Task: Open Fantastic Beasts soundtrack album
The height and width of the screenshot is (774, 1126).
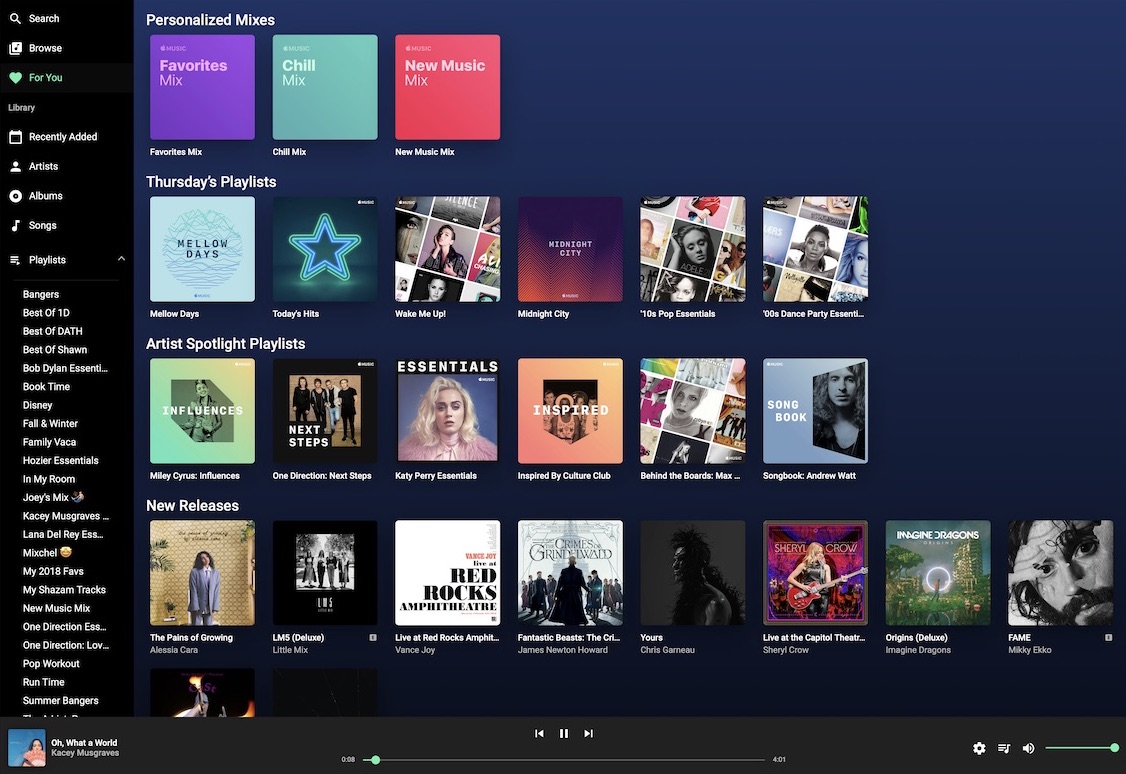Action: [570, 573]
